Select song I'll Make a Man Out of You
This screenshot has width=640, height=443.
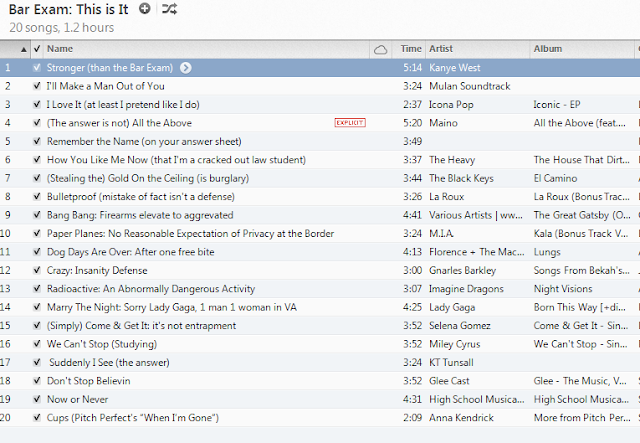[x=106, y=86]
